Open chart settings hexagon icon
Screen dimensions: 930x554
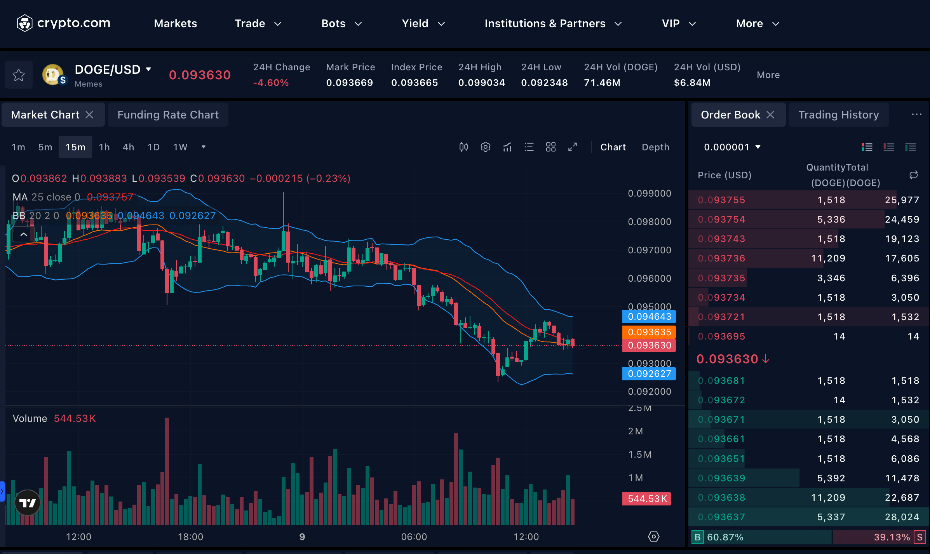point(485,147)
